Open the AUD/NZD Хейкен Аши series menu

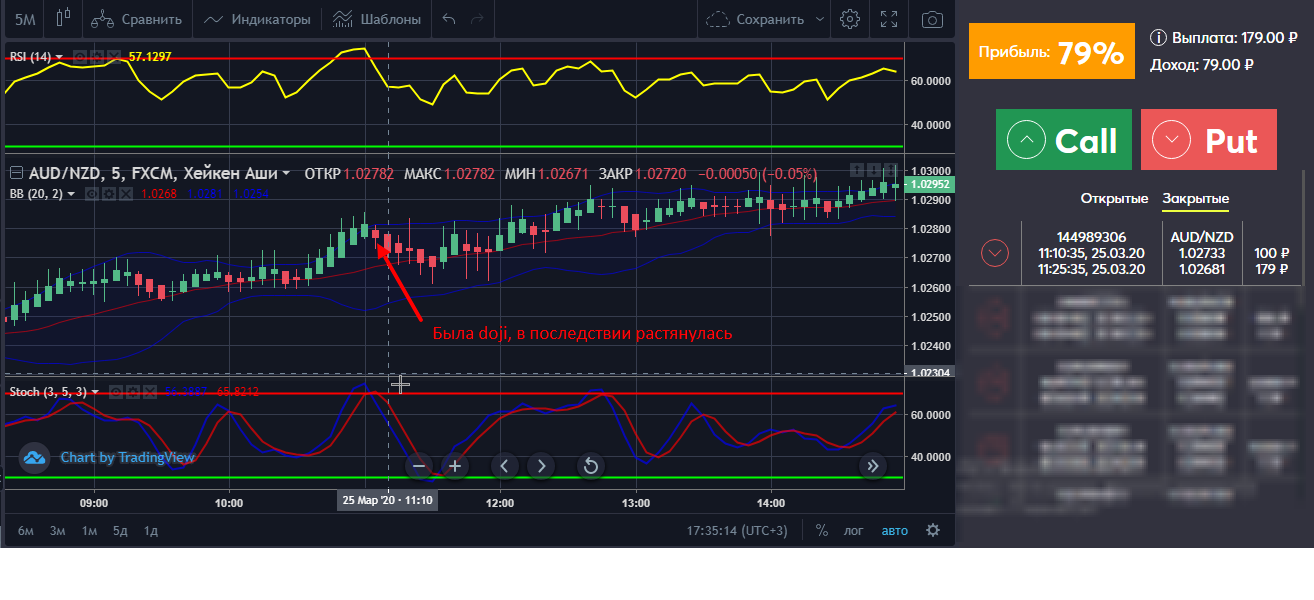coord(286,173)
